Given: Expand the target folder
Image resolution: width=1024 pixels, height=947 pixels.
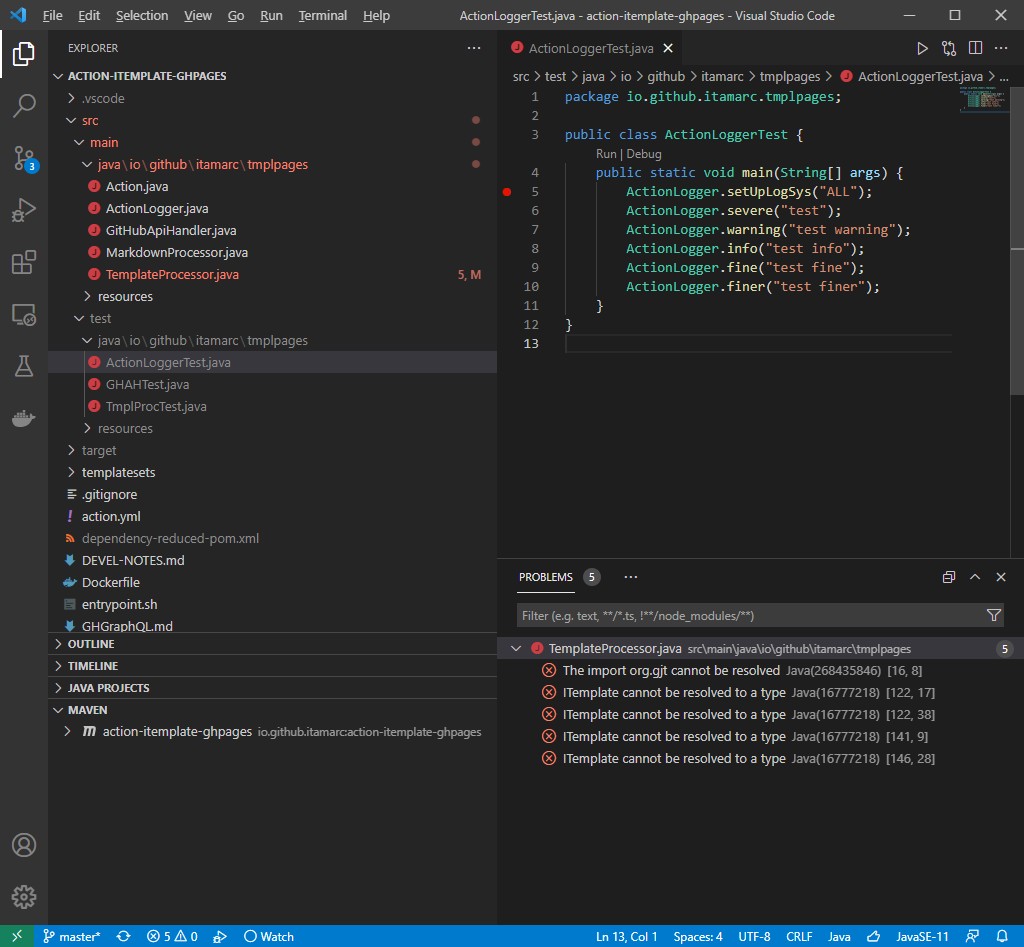Looking at the screenshot, I should pyautogui.click(x=99, y=451).
